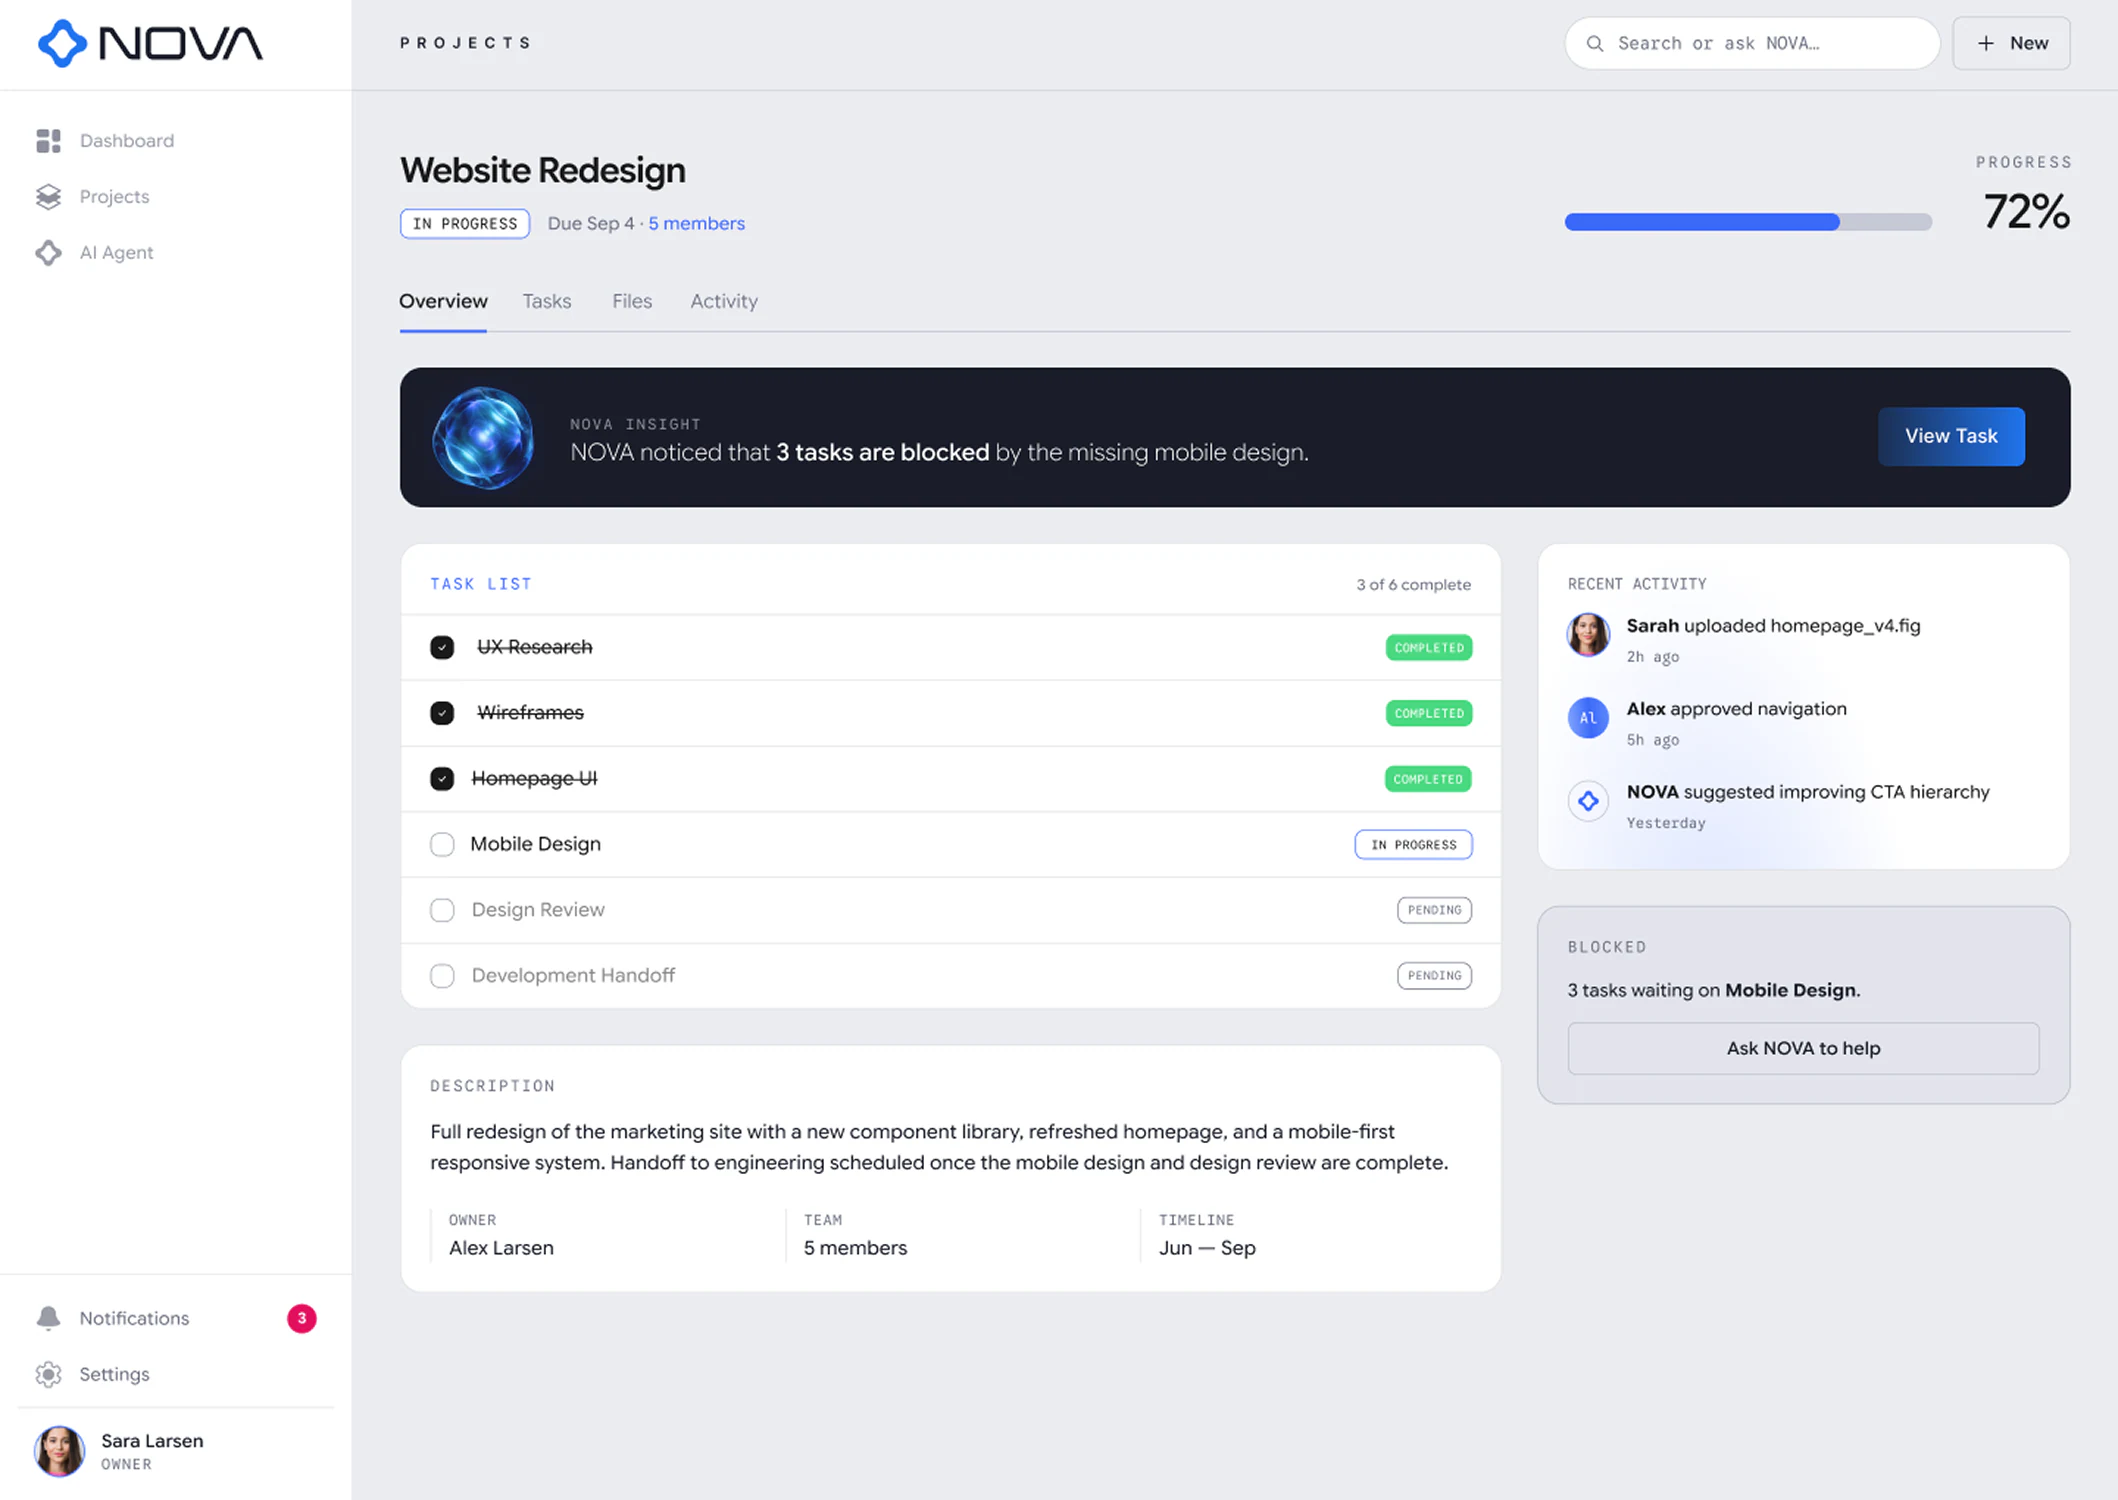Check the Design Review checkbox

(442, 910)
